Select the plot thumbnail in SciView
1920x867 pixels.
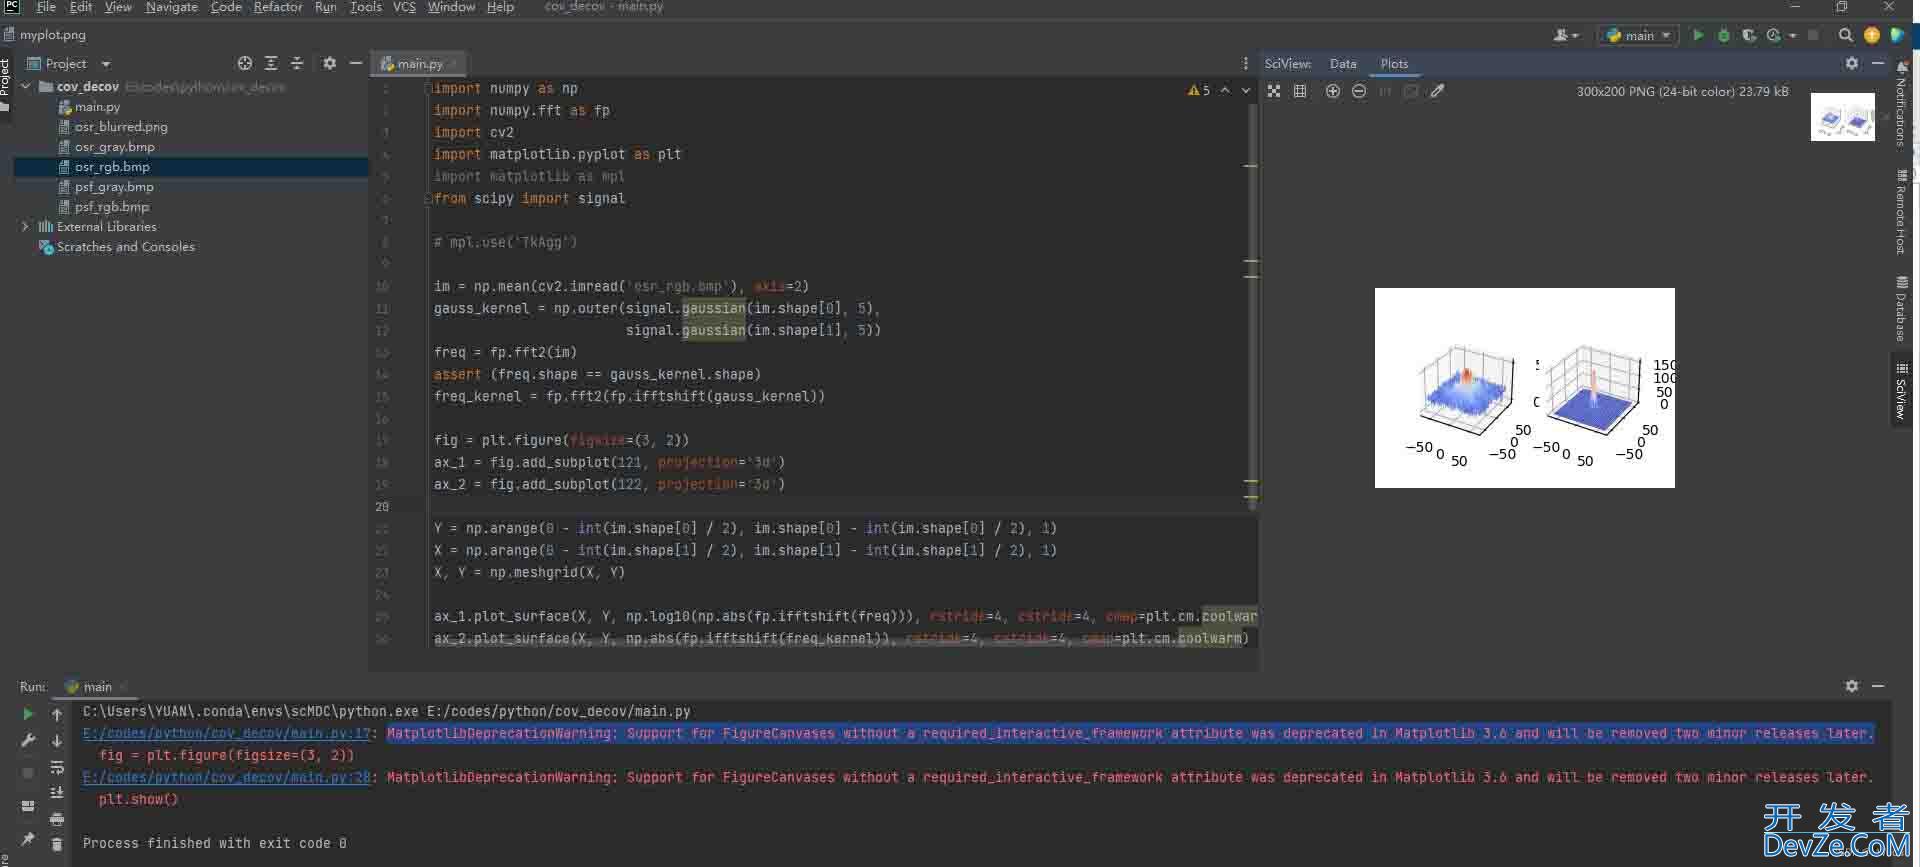pos(1842,116)
